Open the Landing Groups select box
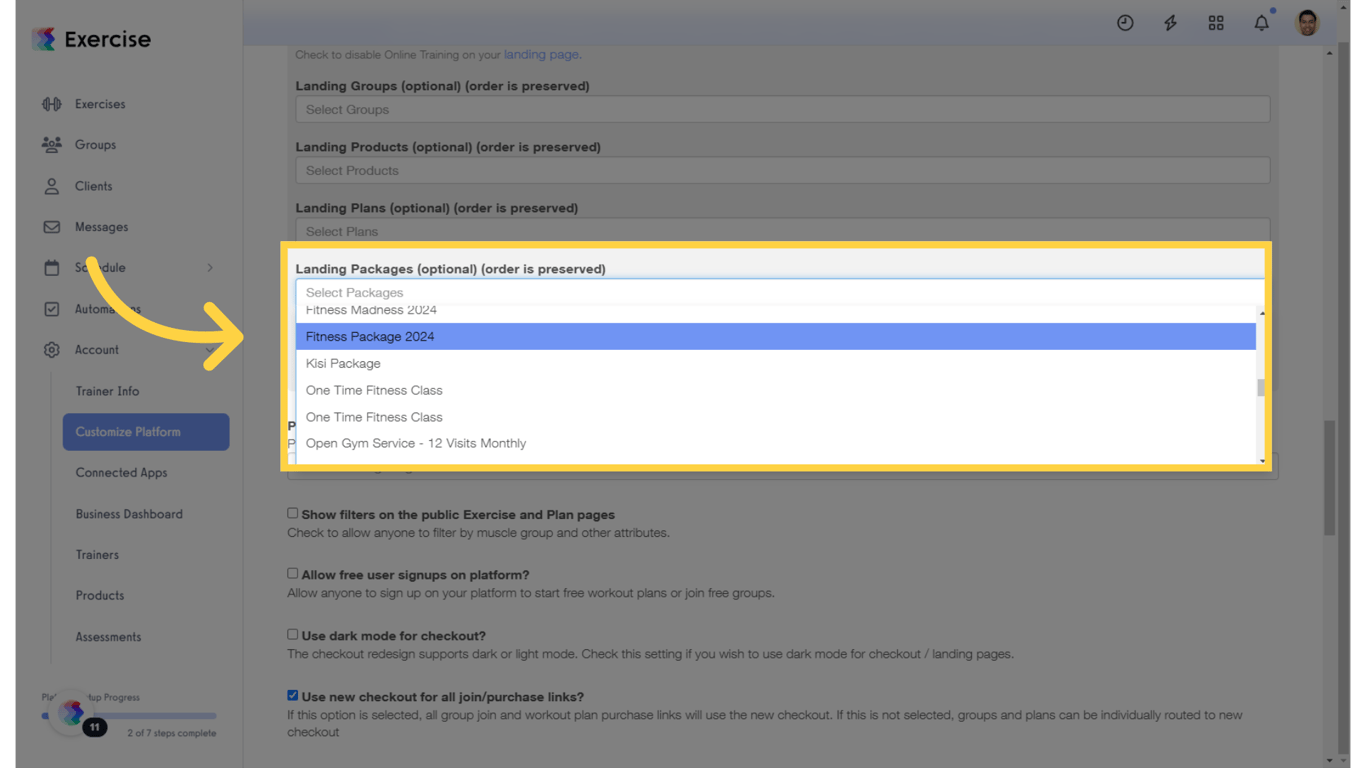 [782, 110]
